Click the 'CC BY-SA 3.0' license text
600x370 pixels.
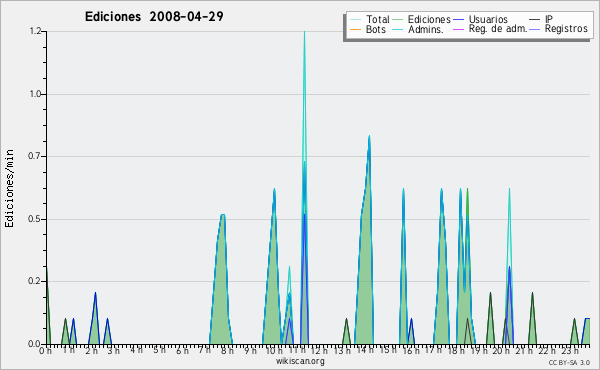[569, 363]
